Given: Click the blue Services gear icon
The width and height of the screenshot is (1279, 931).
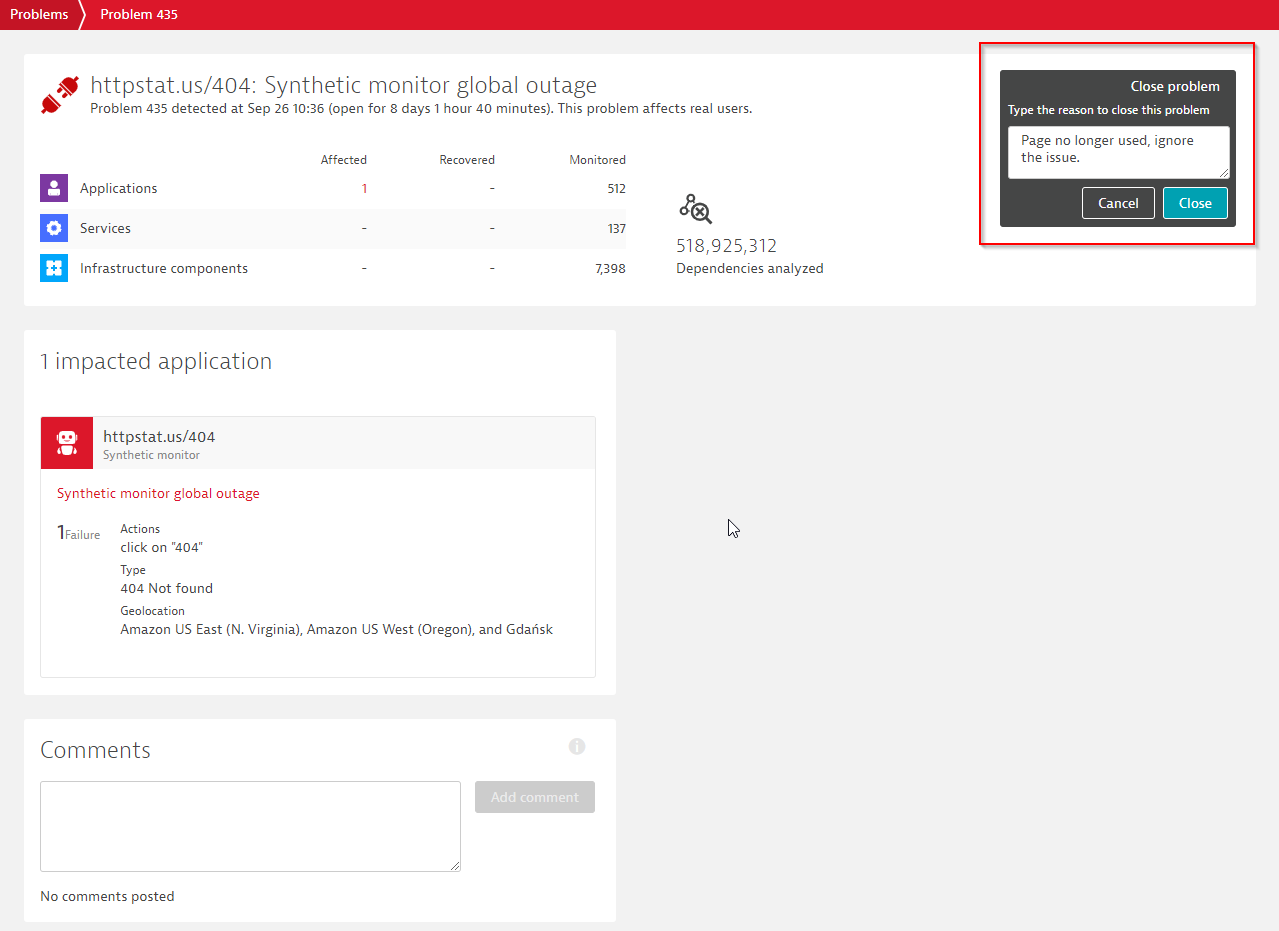Looking at the screenshot, I should (54, 228).
